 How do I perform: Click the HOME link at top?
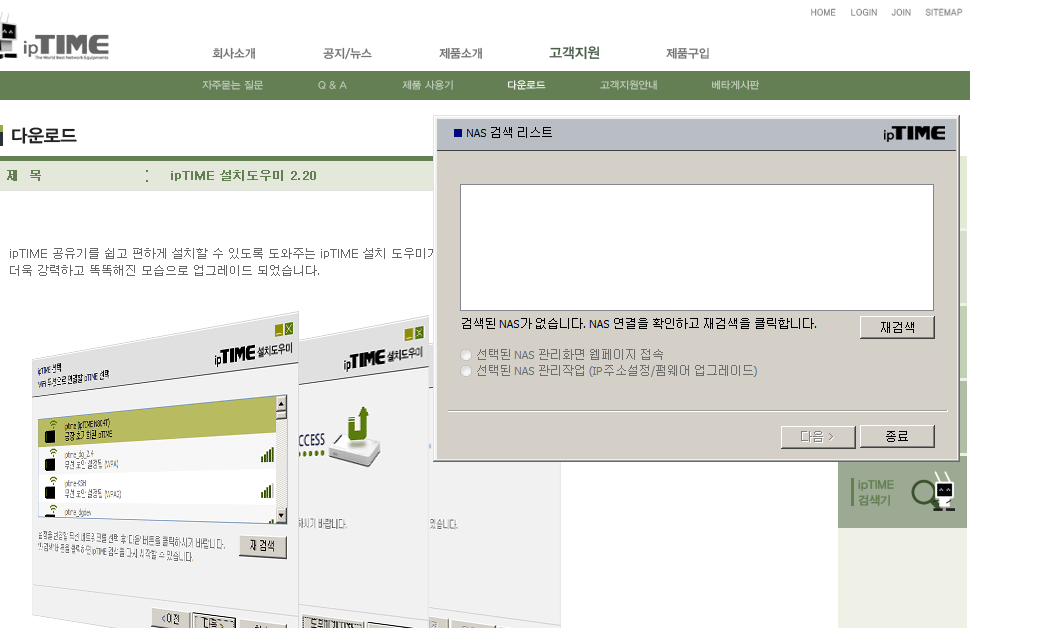(x=823, y=12)
